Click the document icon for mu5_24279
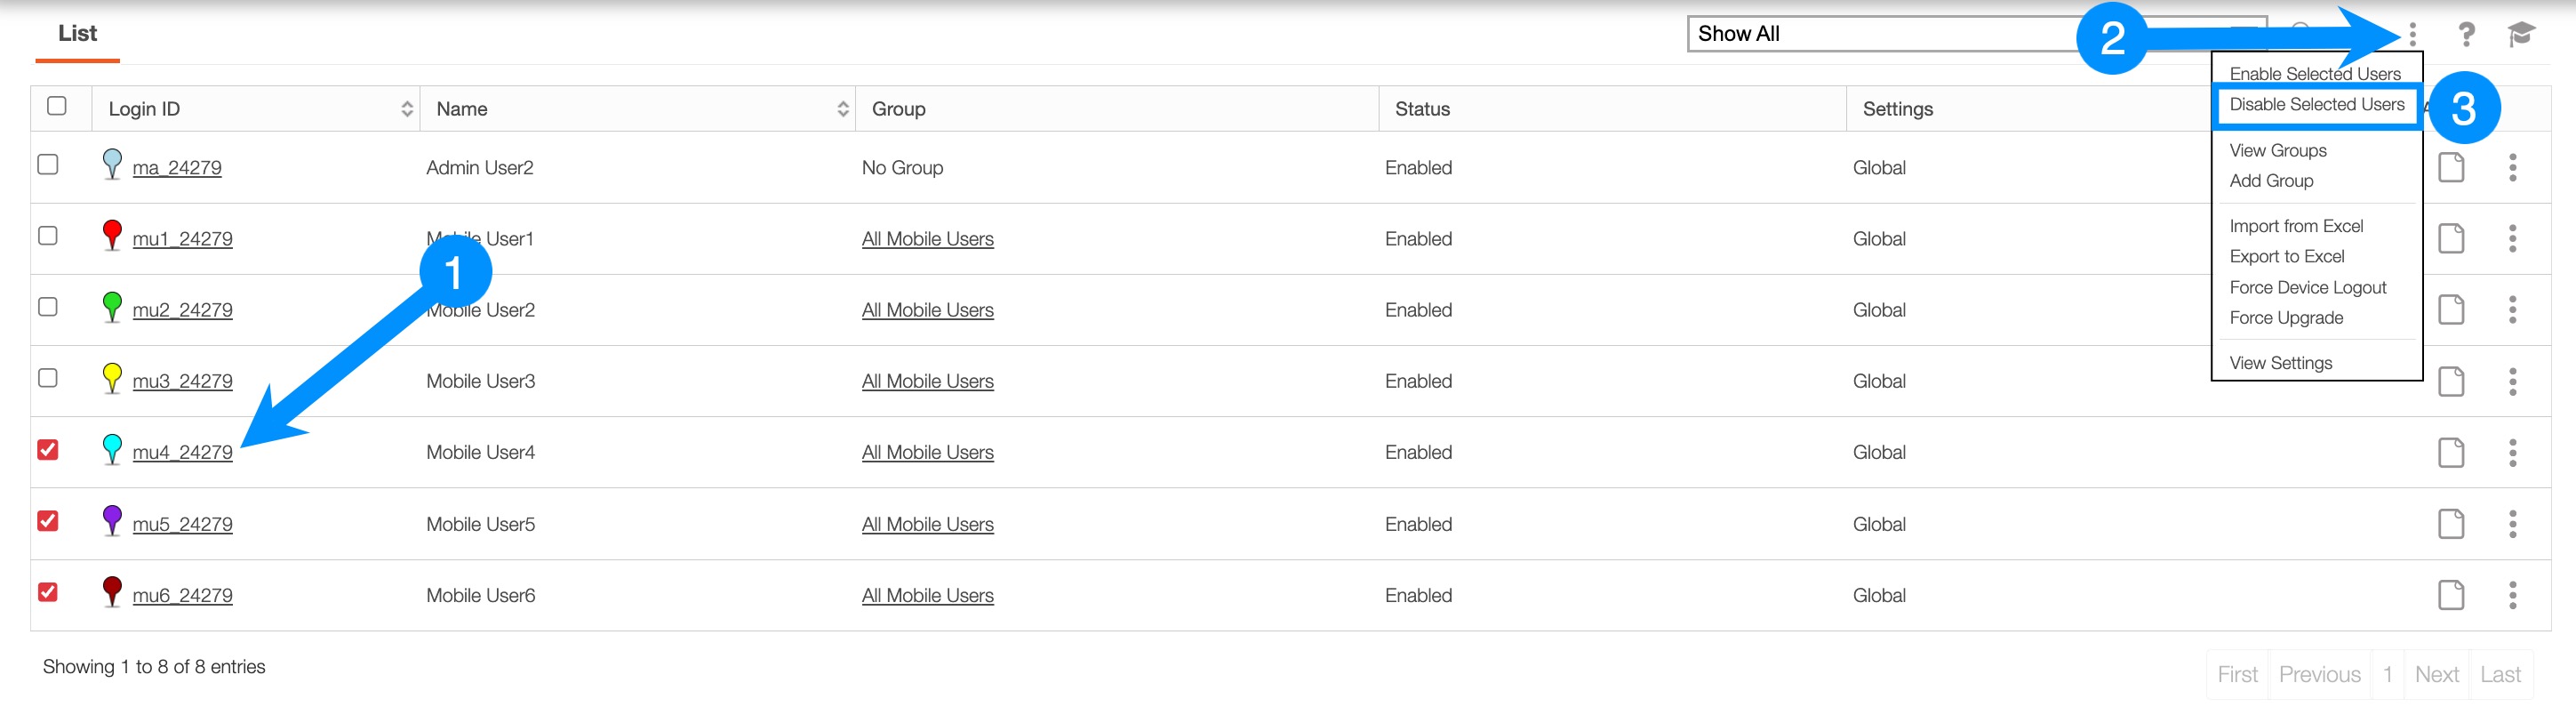 (2451, 524)
